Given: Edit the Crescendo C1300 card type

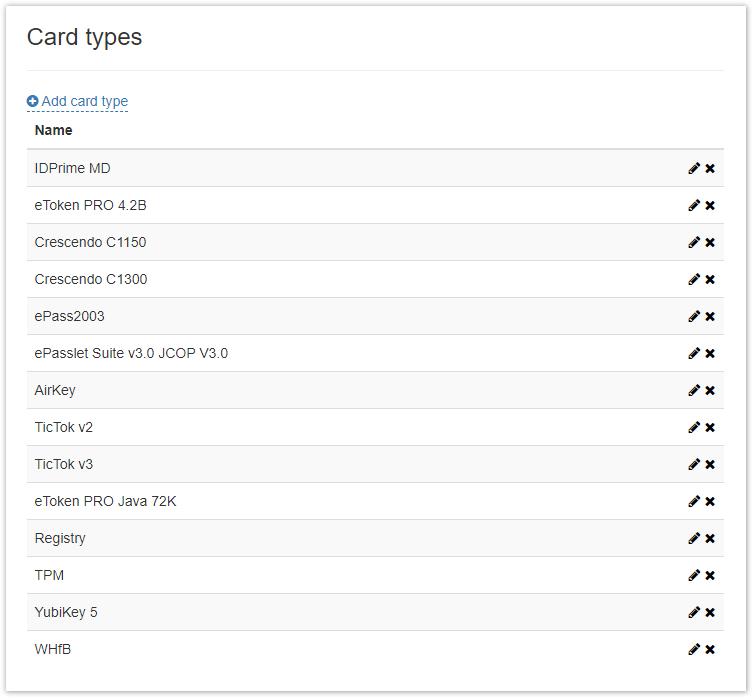Looking at the screenshot, I should [x=694, y=279].
